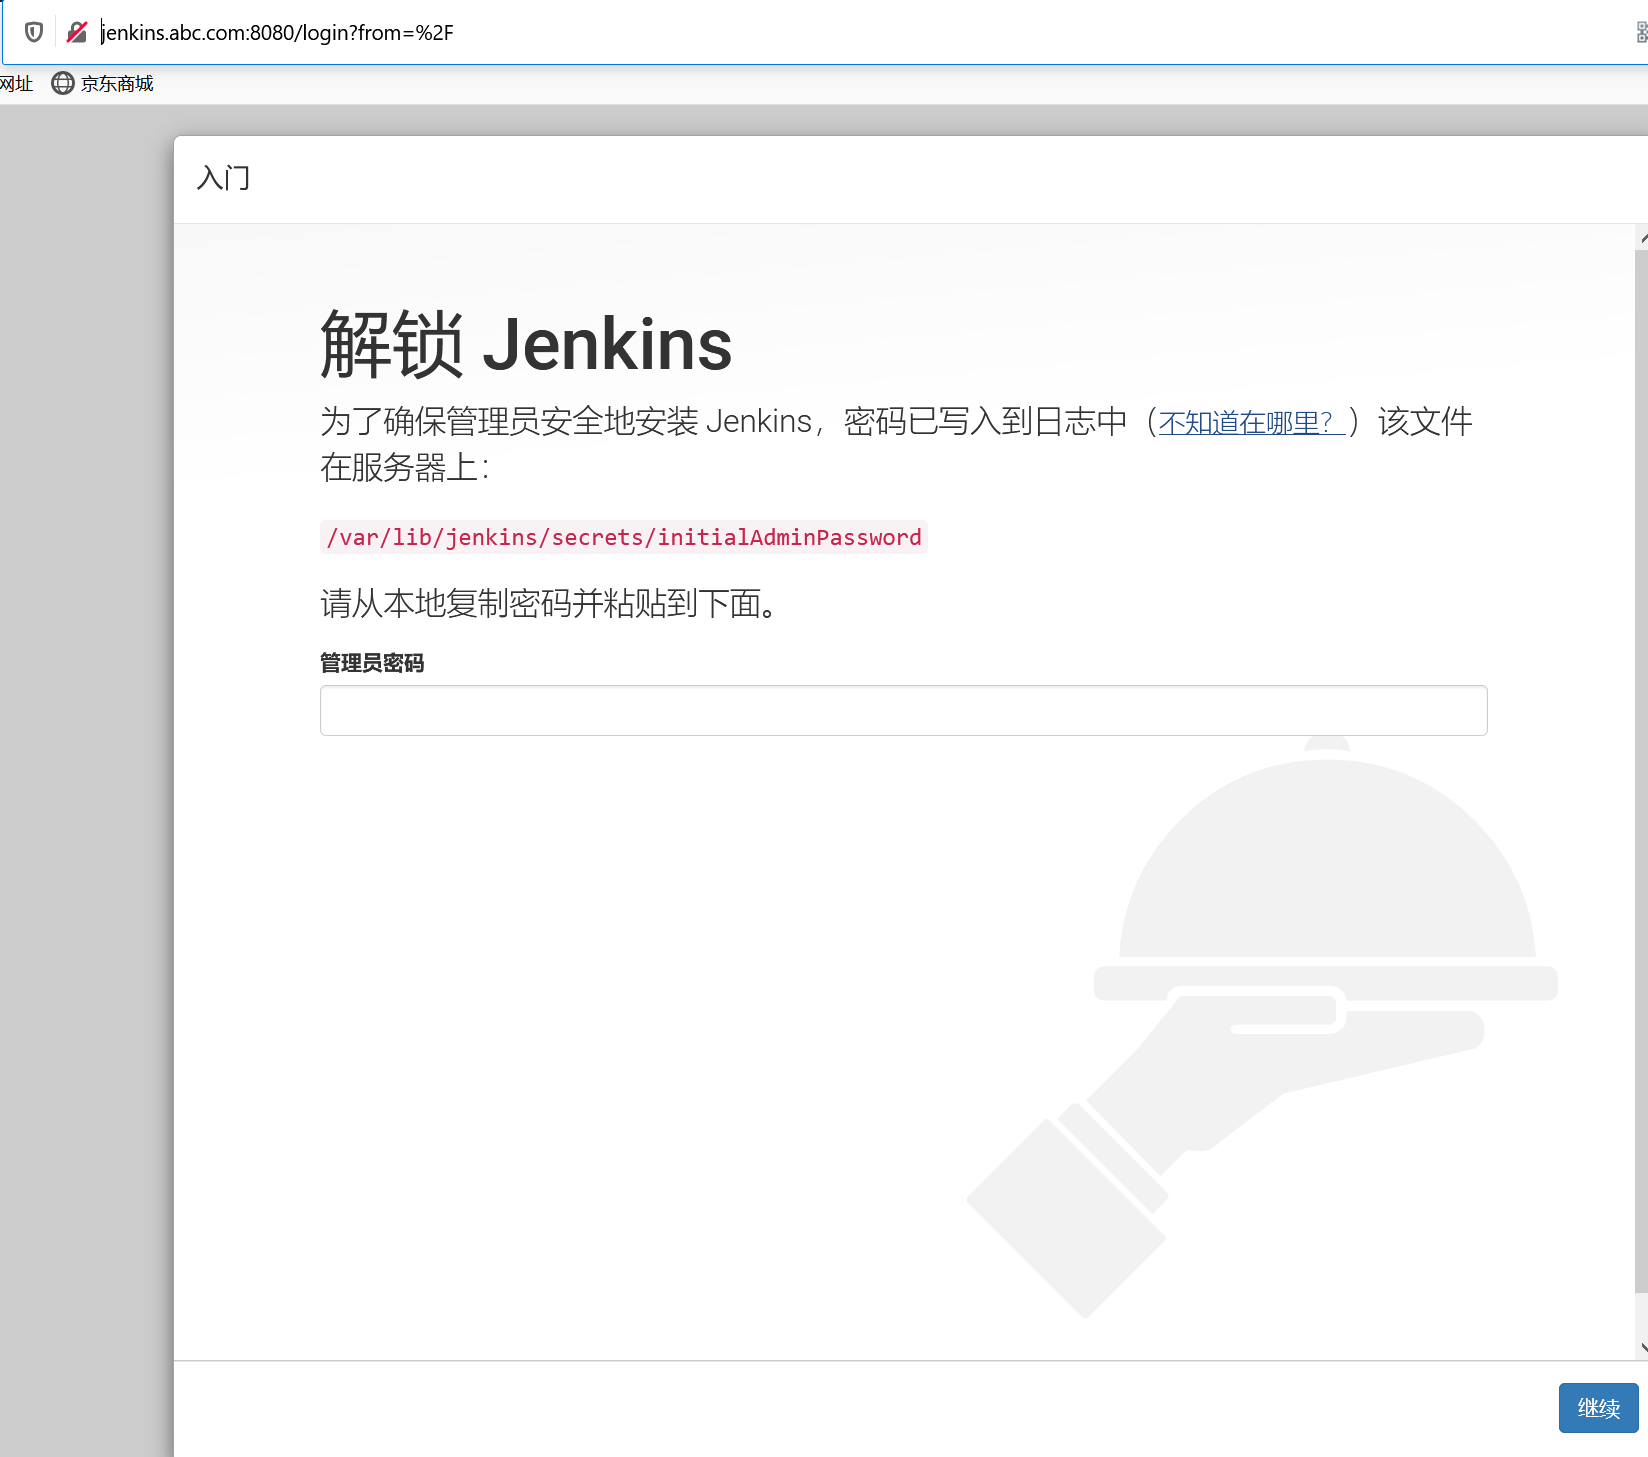The image size is (1648, 1457).
Task: Focus the browser address bar URL
Action: (x=278, y=33)
